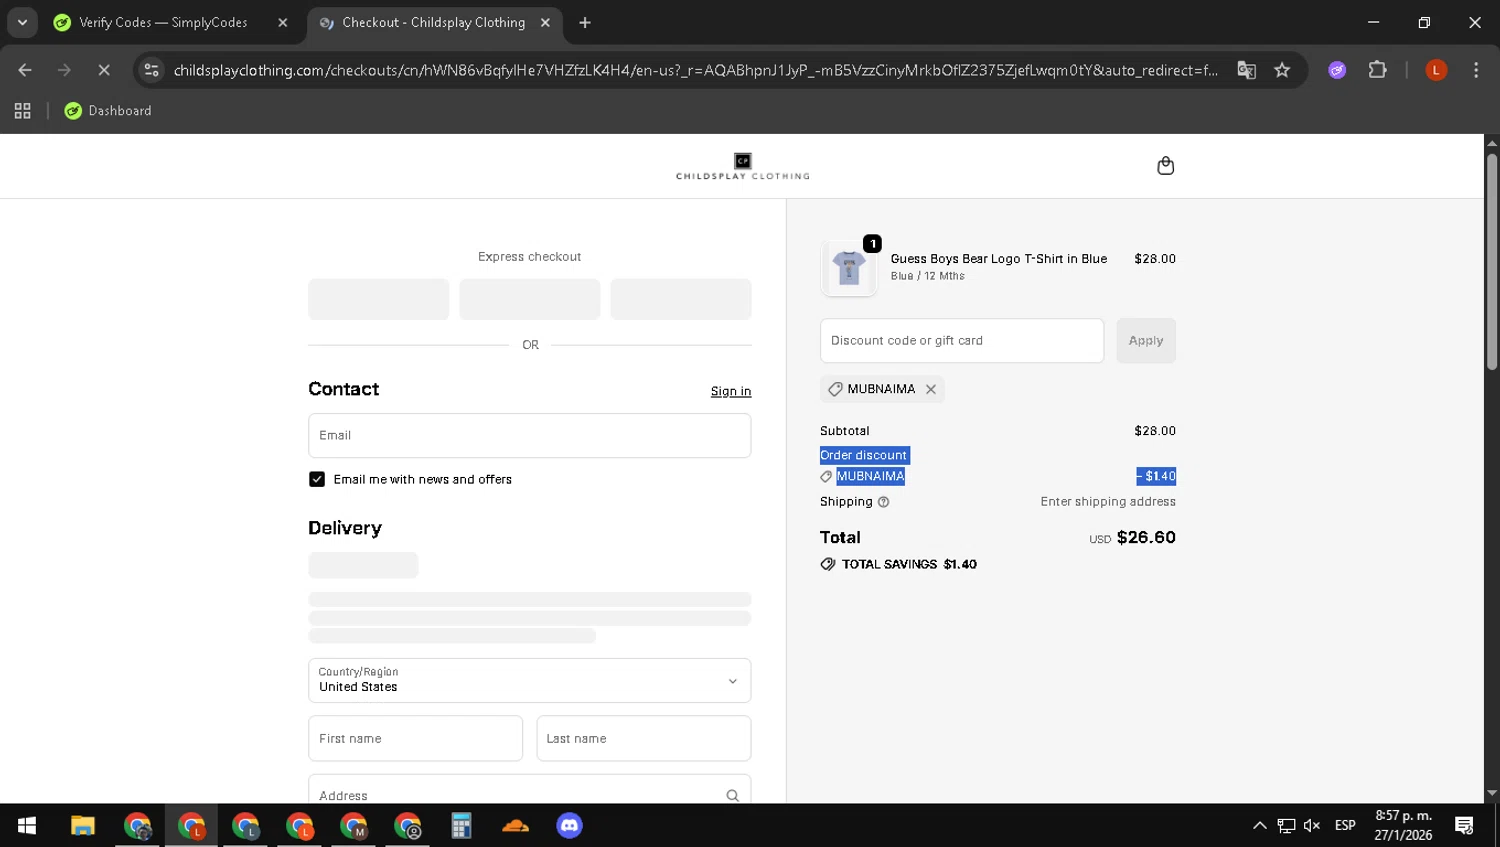Click the last Express checkout placeholder button
The height and width of the screenshot is (847, 1500).
click(x=680, y=300)
